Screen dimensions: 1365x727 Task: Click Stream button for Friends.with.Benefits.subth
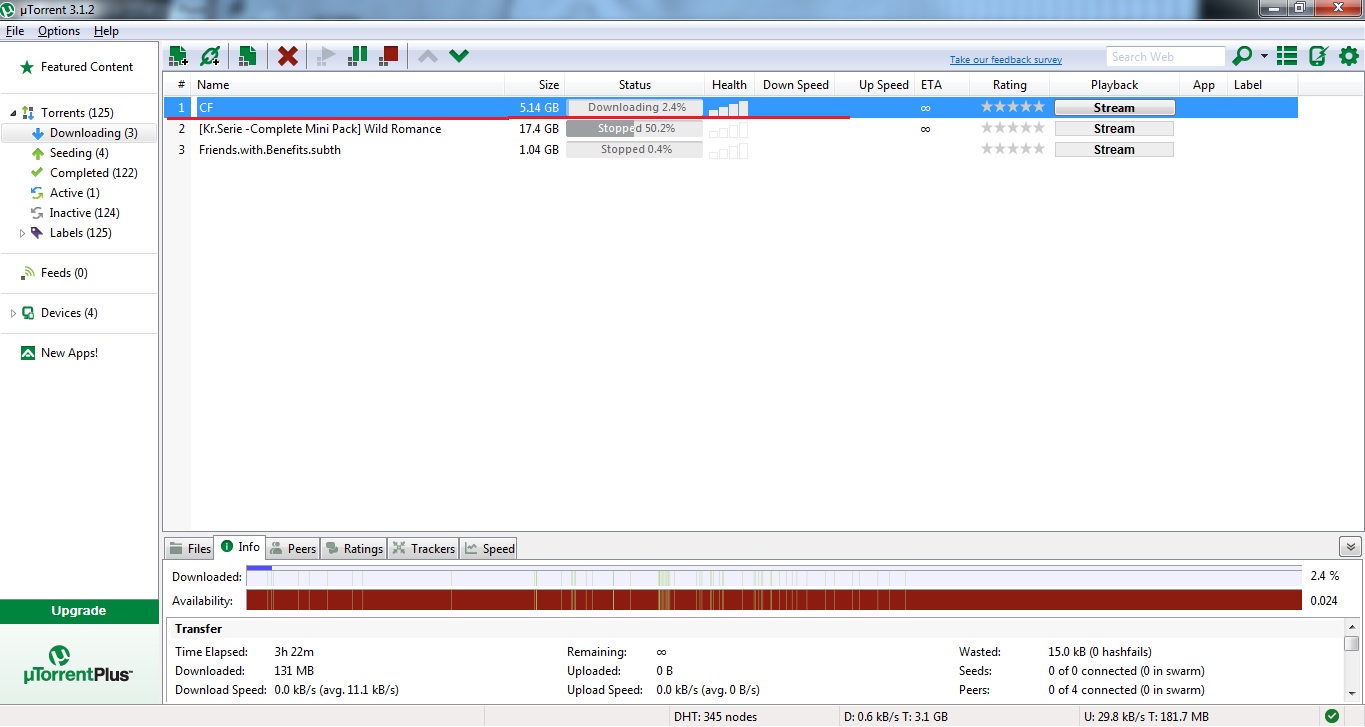tap(1114, 150)
